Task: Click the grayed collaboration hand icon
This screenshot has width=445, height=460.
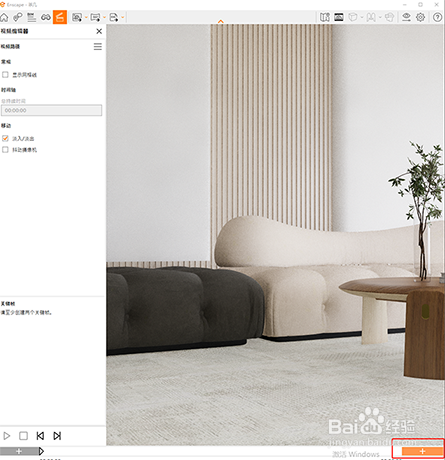Action: [389, 17]
